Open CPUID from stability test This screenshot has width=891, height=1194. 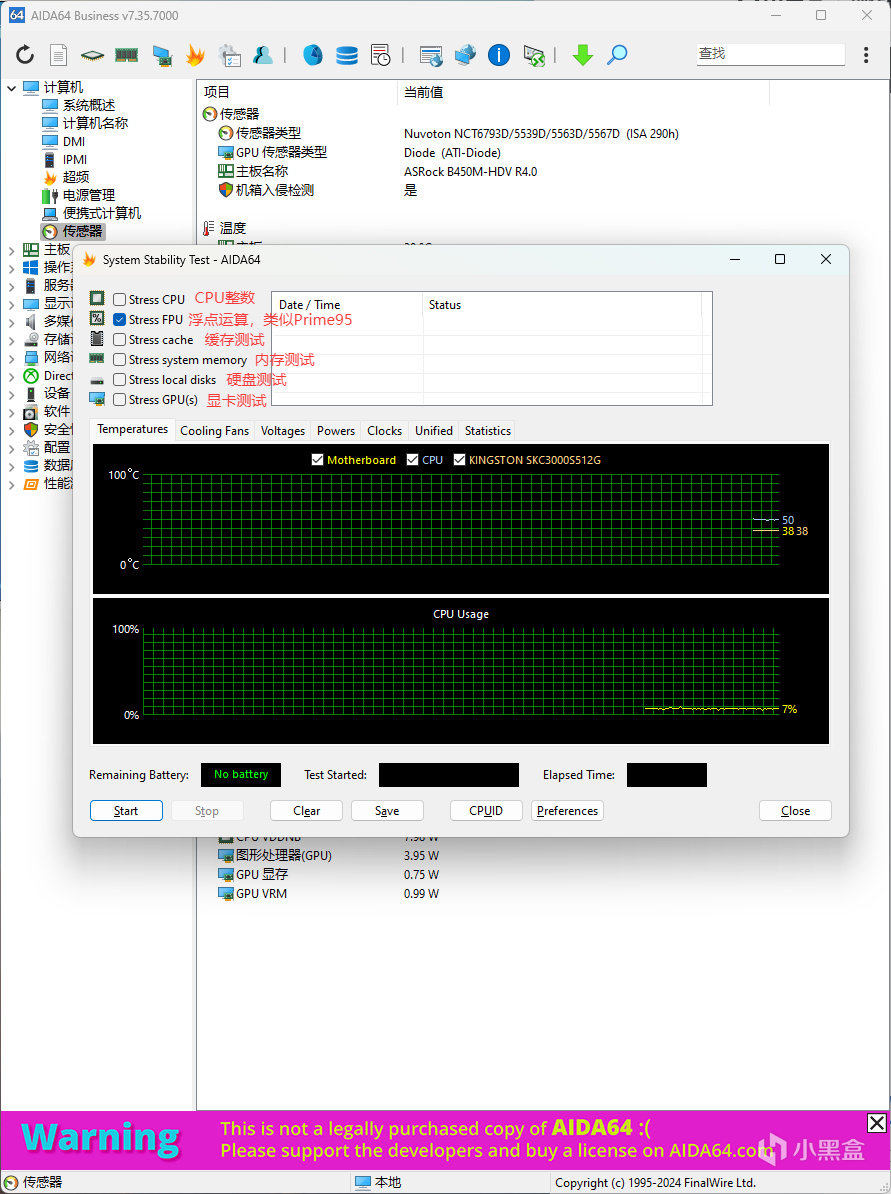tap(486, 811)
